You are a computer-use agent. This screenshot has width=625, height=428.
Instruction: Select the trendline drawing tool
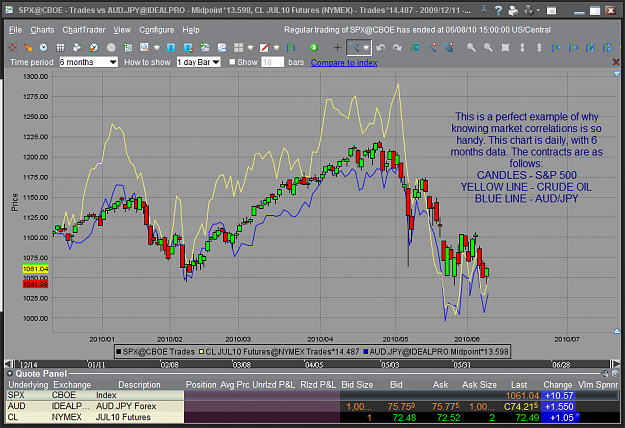coord(354,47)
